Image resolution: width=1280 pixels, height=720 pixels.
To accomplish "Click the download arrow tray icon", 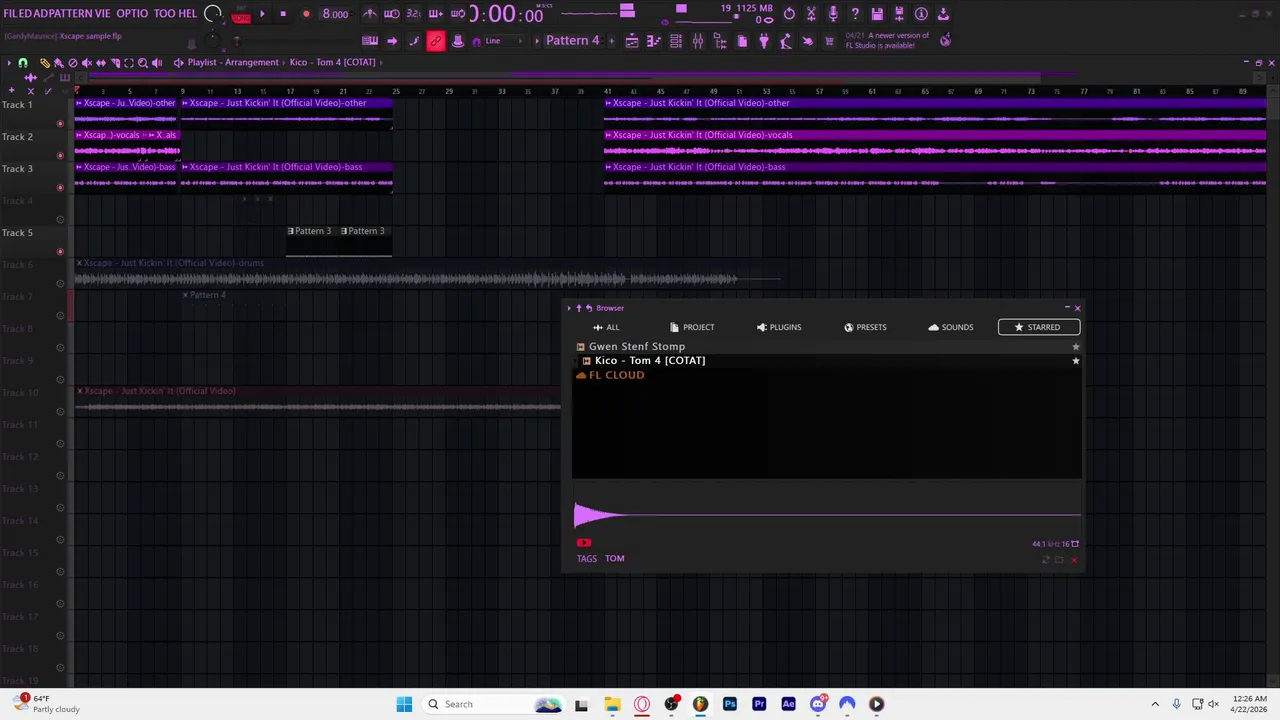I will tap(943, 14).
